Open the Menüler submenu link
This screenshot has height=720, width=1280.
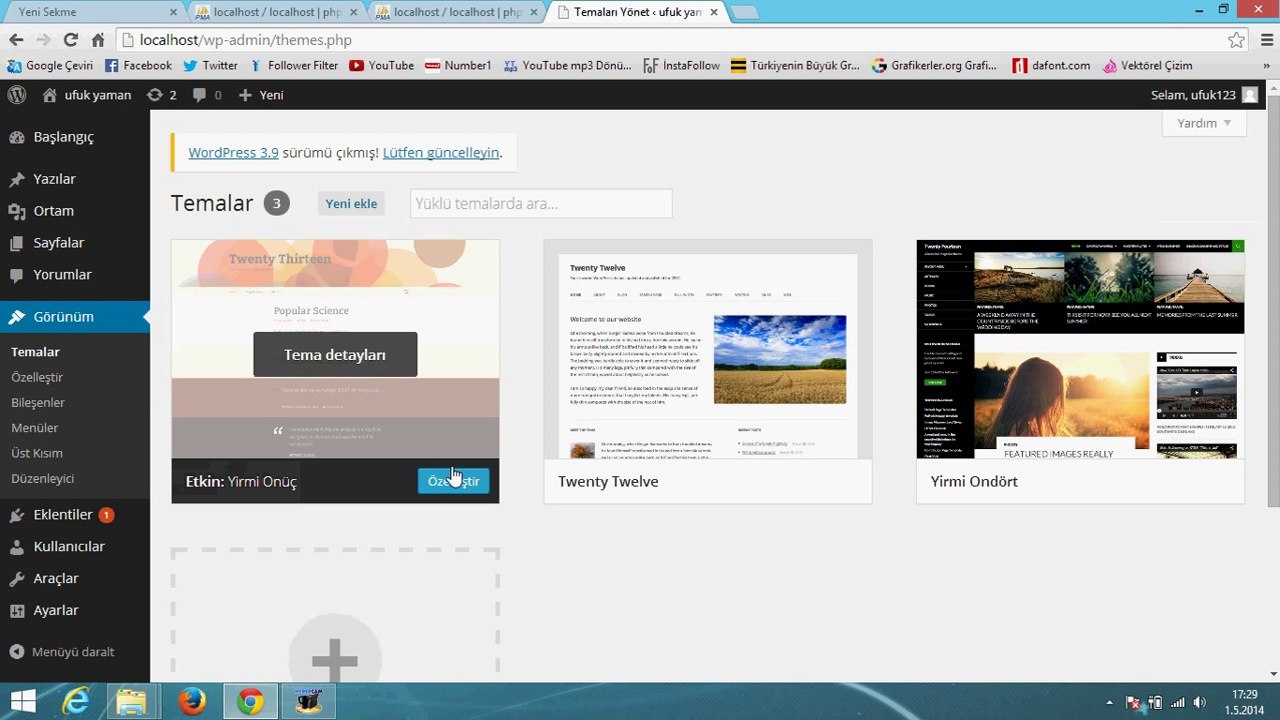pos(35,427)
